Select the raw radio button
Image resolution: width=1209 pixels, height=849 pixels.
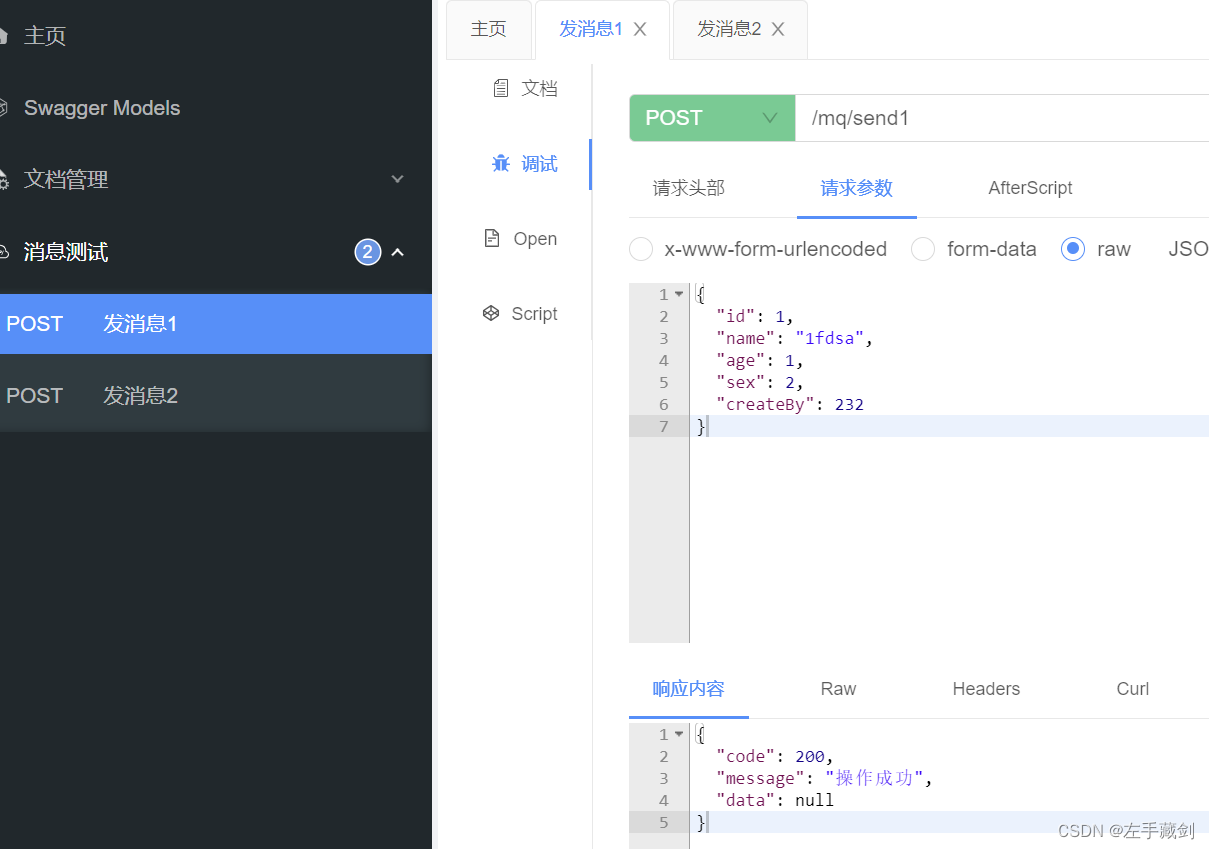pos(1072,249)
